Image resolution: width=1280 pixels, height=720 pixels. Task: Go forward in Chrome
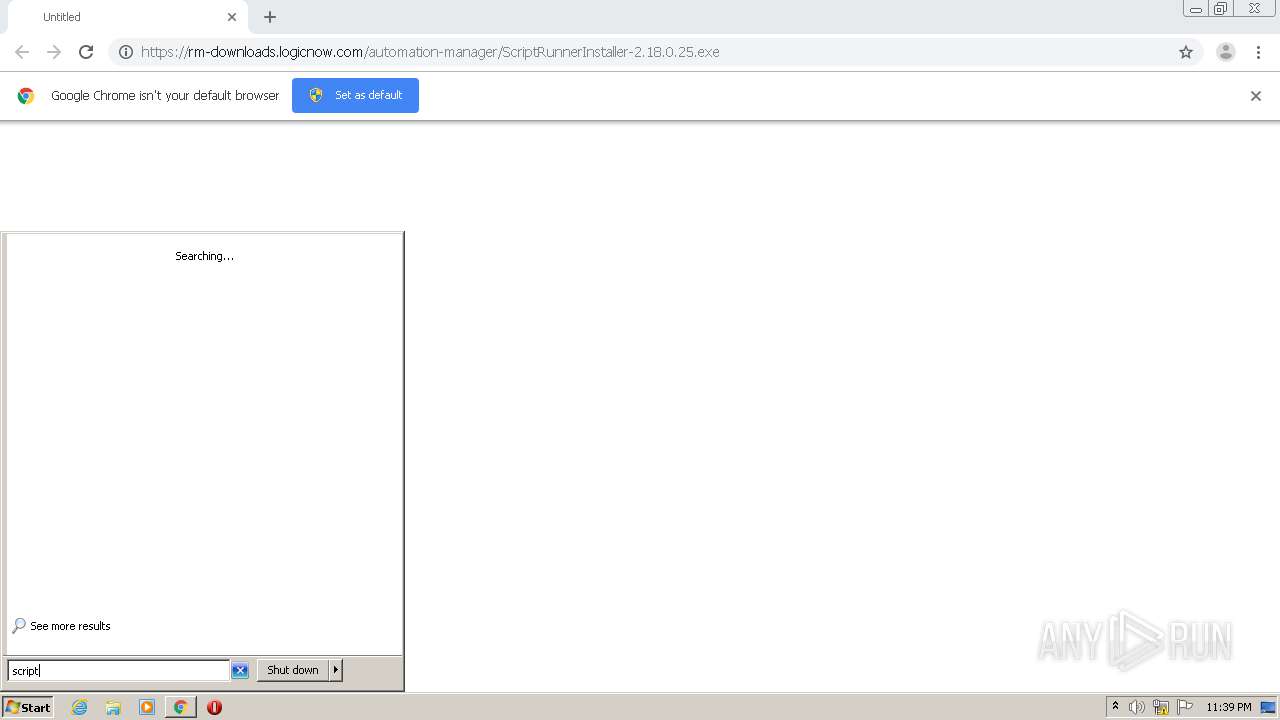pos(54,52)
